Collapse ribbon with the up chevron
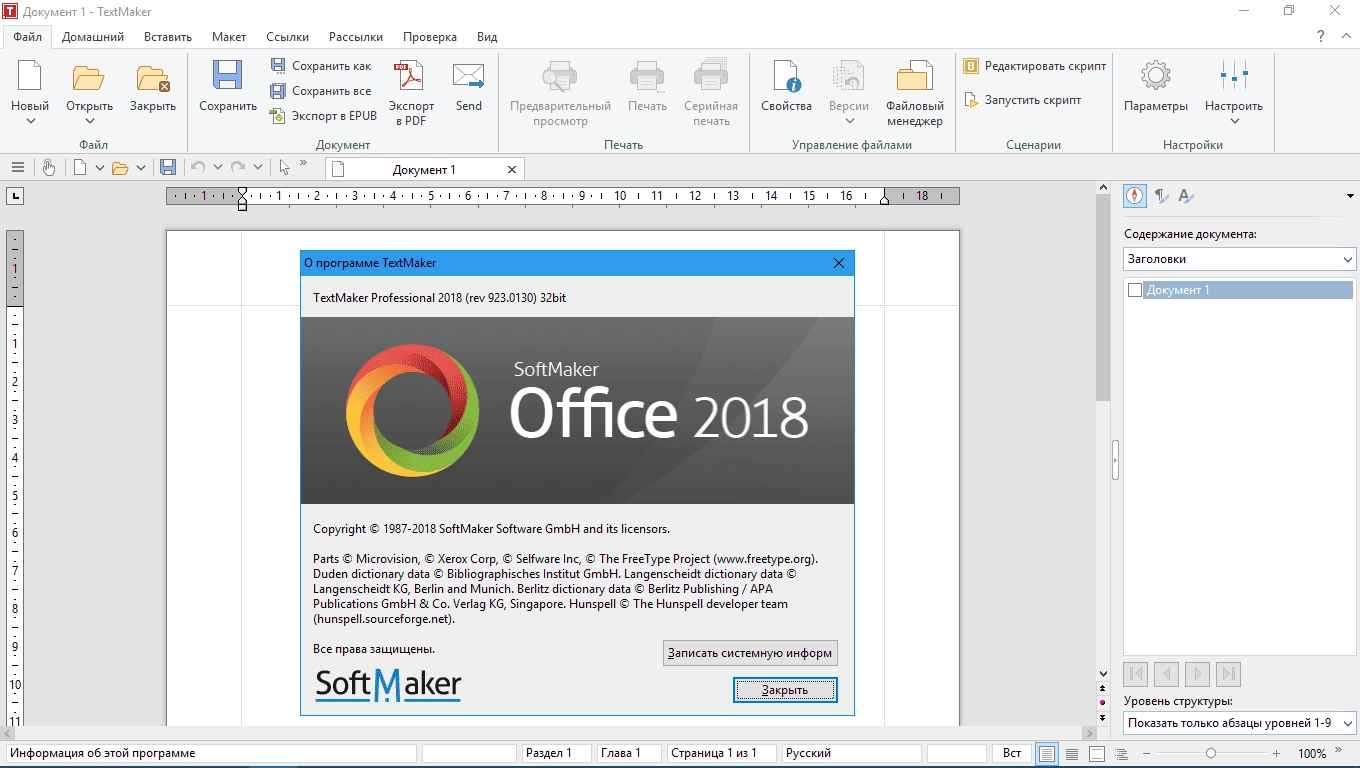 click(1347, 37)
